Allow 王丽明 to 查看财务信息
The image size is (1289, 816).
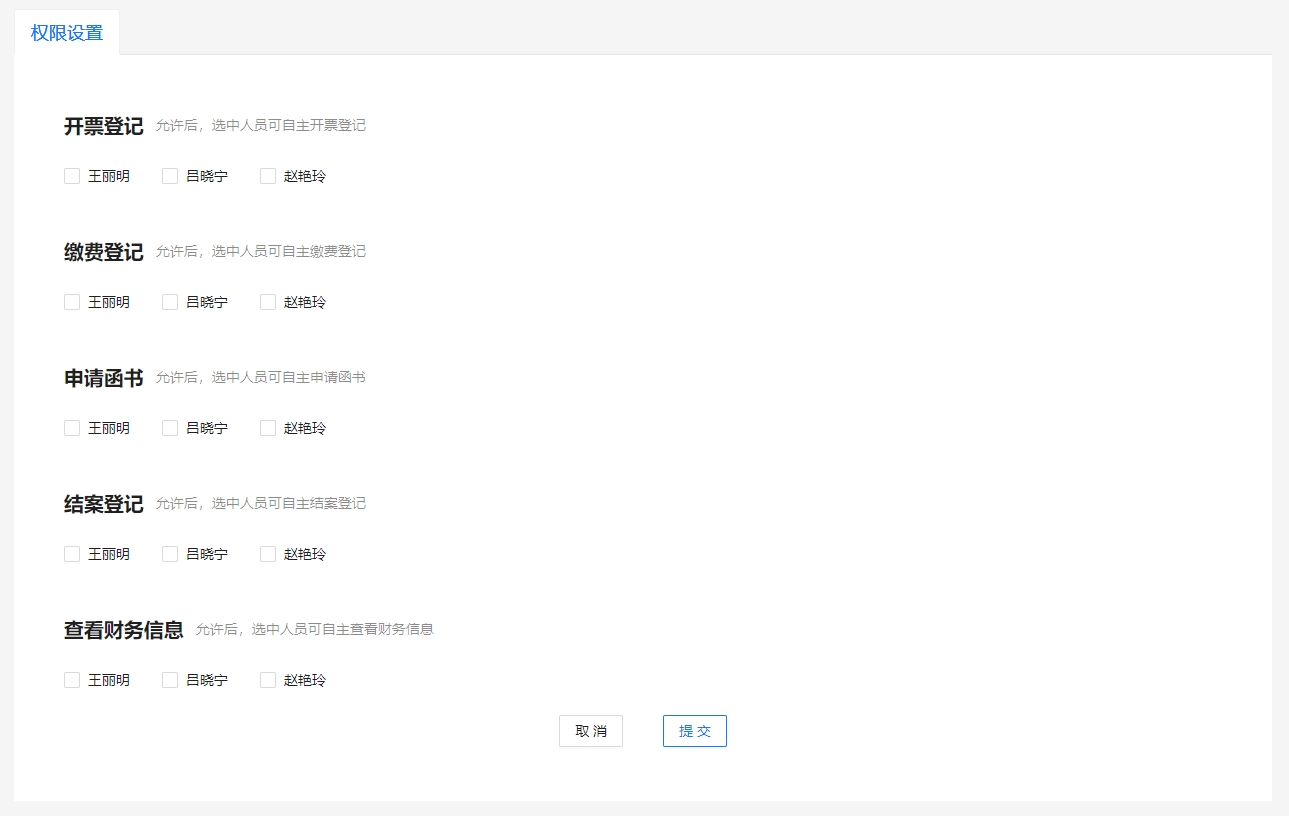click(72, 680)
